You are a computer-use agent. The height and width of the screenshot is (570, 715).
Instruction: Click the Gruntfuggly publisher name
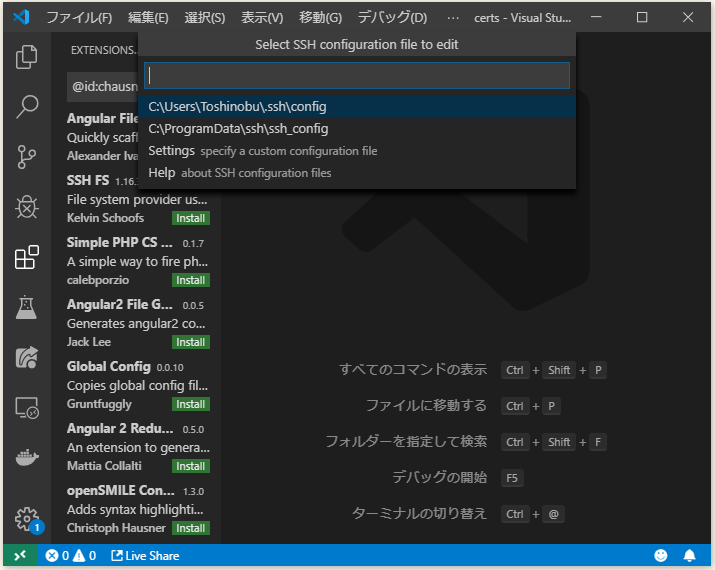(99, 404)
